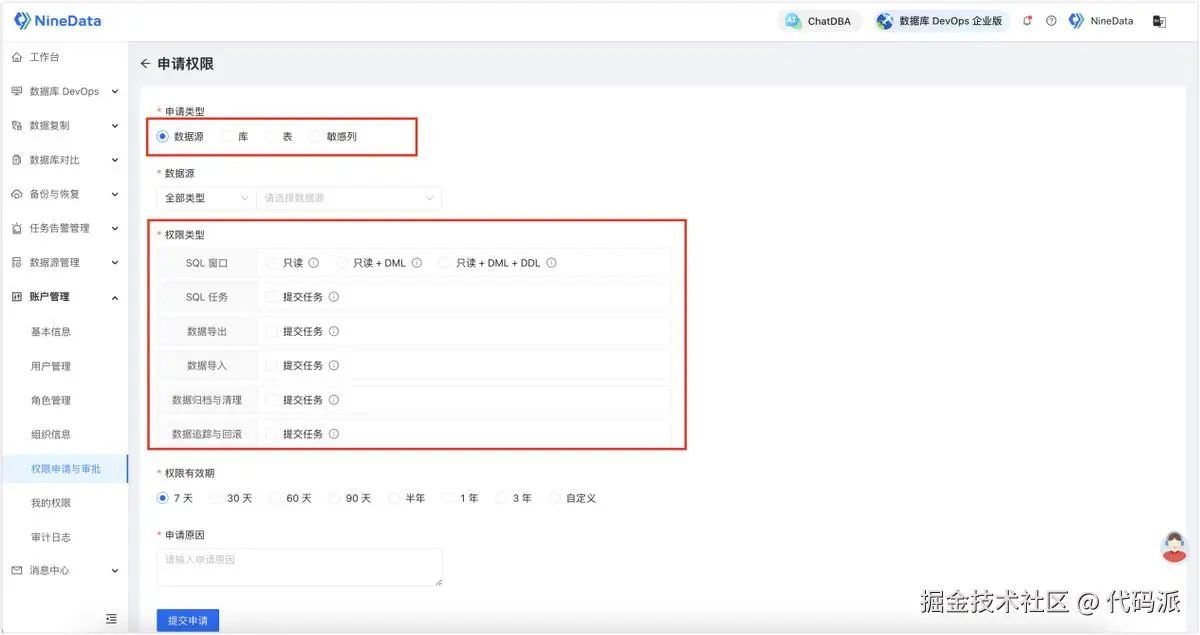Click info icon next to 只读 + DML
Image resolution: width=1200 pixels, height=635 pixels.
[x=417, y=263]
